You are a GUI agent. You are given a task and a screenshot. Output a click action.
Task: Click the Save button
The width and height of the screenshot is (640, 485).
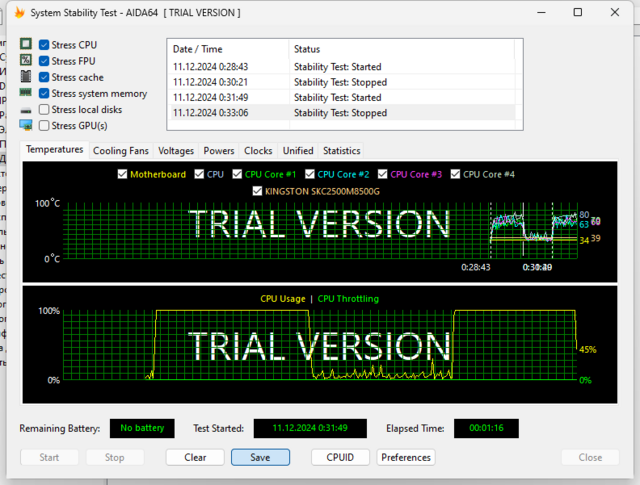(260, 457)
